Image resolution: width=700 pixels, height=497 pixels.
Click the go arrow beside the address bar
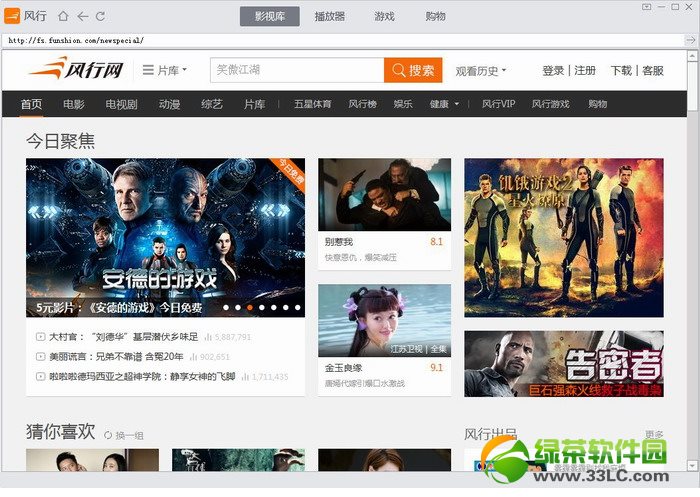[x=690, y=40]
